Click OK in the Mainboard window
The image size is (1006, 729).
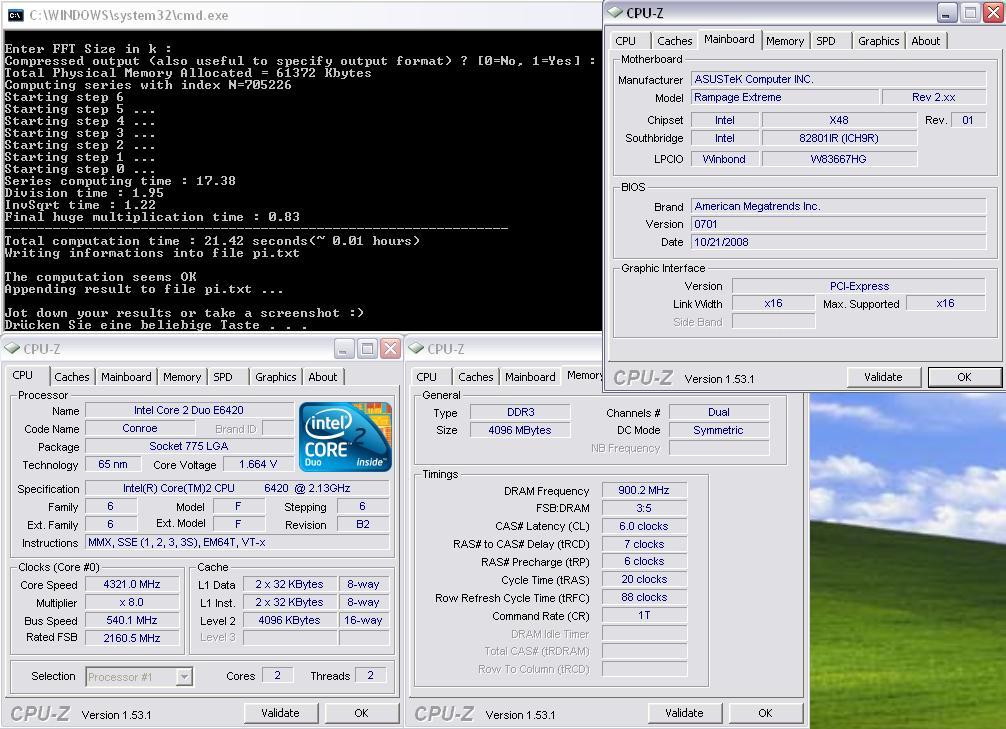pos(964,377)
